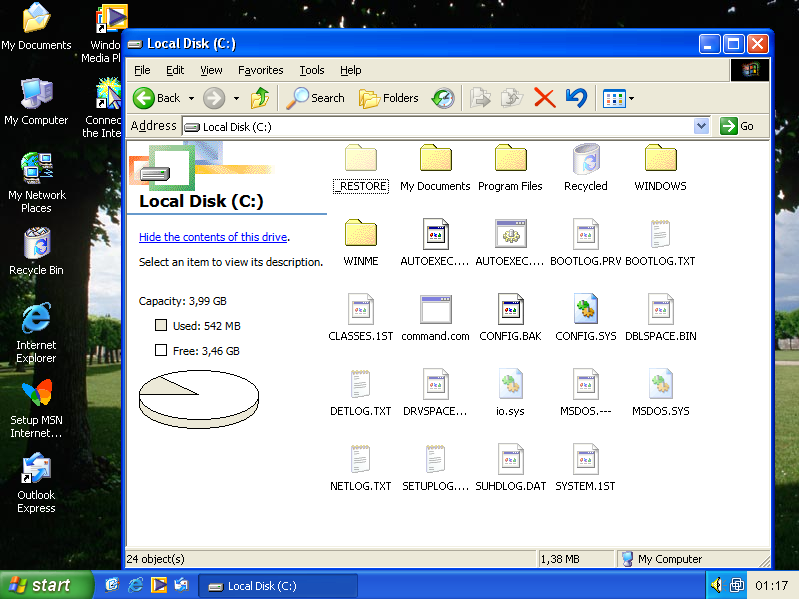Open the Forward history dropdown arrow
This screenshot has height=599, width=799.
pos(236,98)
